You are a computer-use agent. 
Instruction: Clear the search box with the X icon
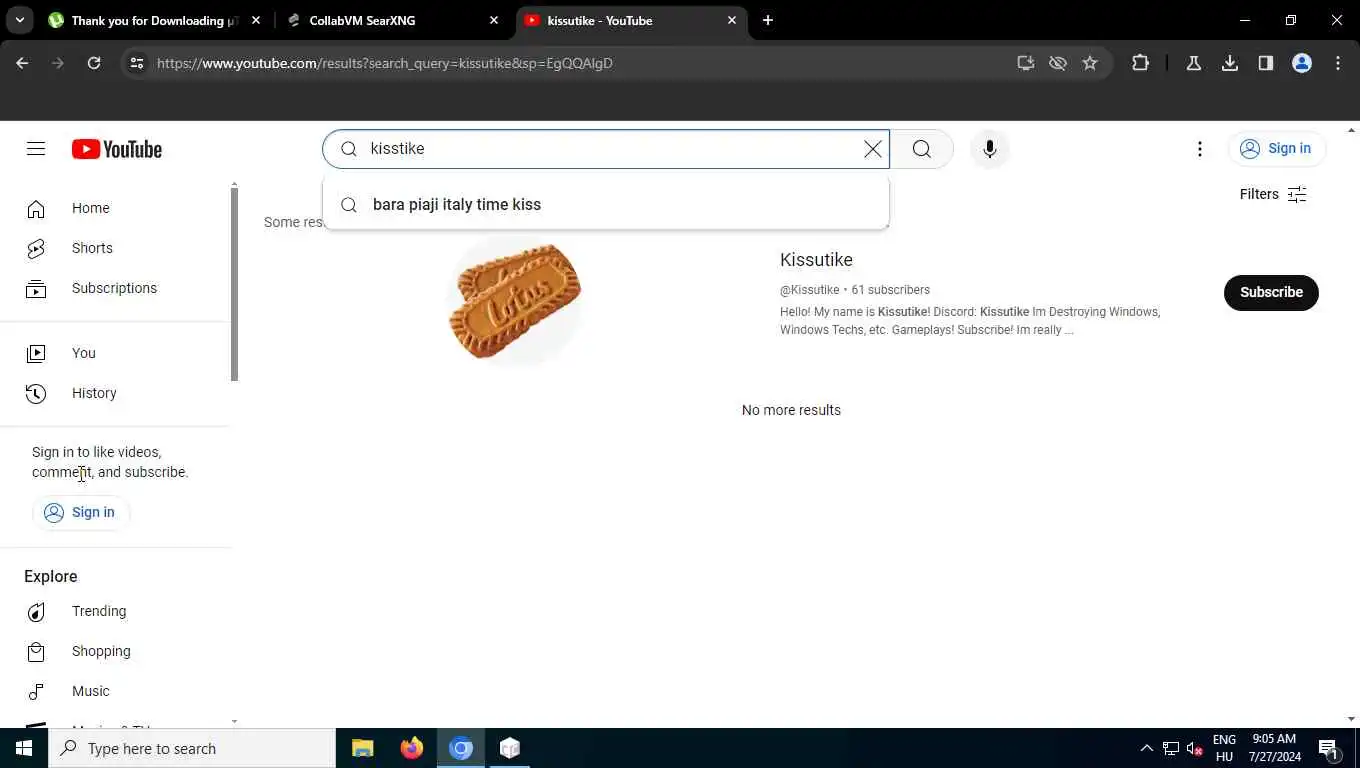pos(873,149)
